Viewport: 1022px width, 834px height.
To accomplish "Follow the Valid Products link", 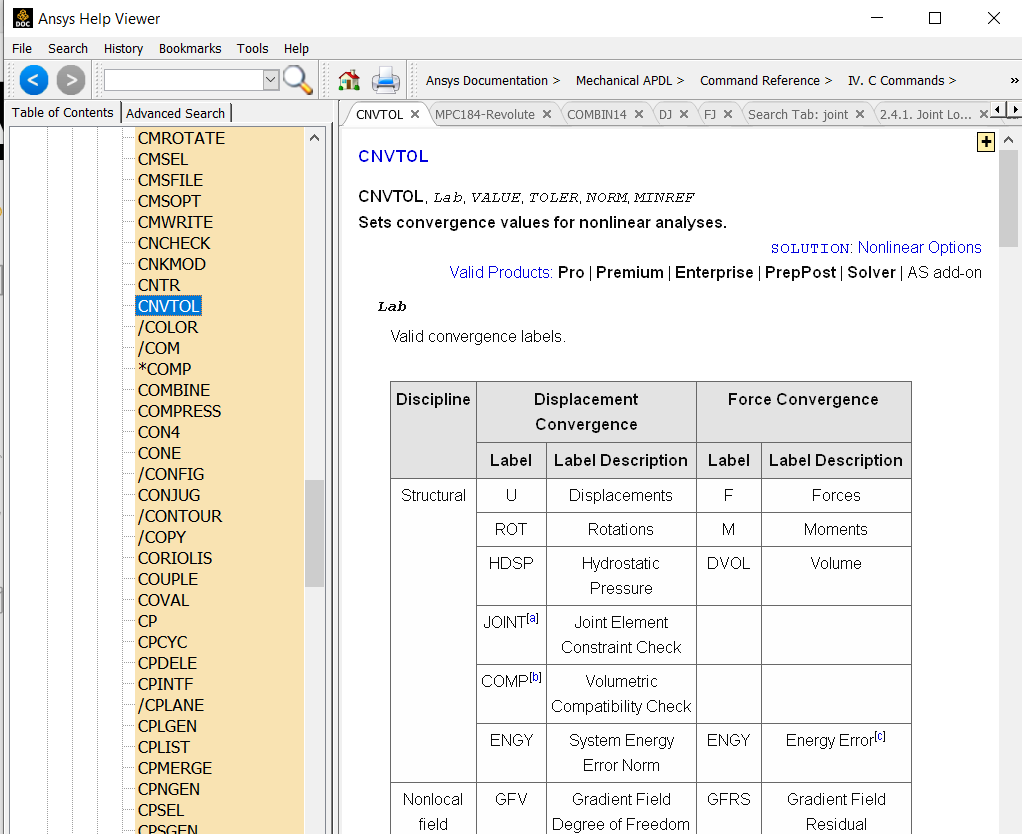I will (x=500, y=272).
